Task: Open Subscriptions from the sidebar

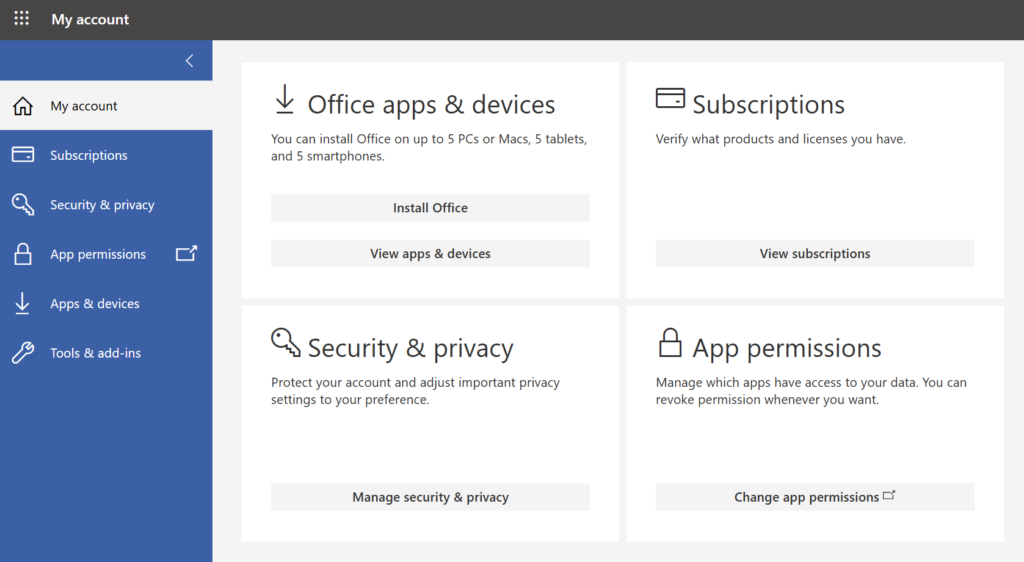Action: [106, 155]
